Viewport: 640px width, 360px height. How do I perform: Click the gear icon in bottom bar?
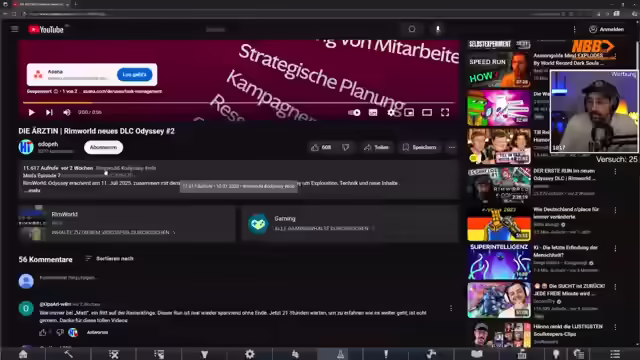[250, 354]
